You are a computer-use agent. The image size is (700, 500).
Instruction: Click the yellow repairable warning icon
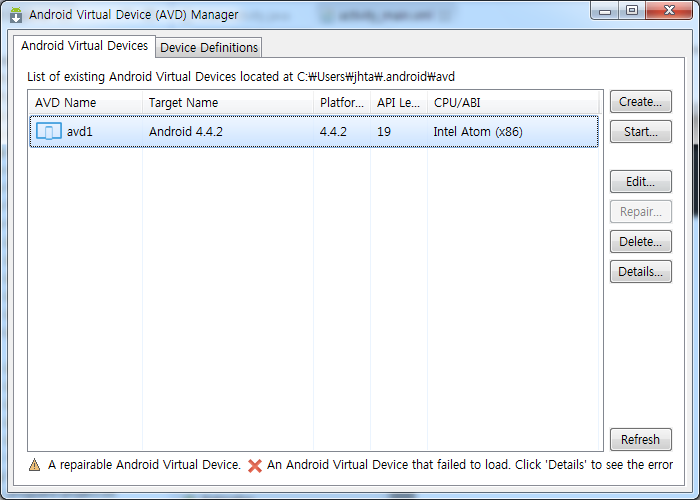click(x=34, y=465)
